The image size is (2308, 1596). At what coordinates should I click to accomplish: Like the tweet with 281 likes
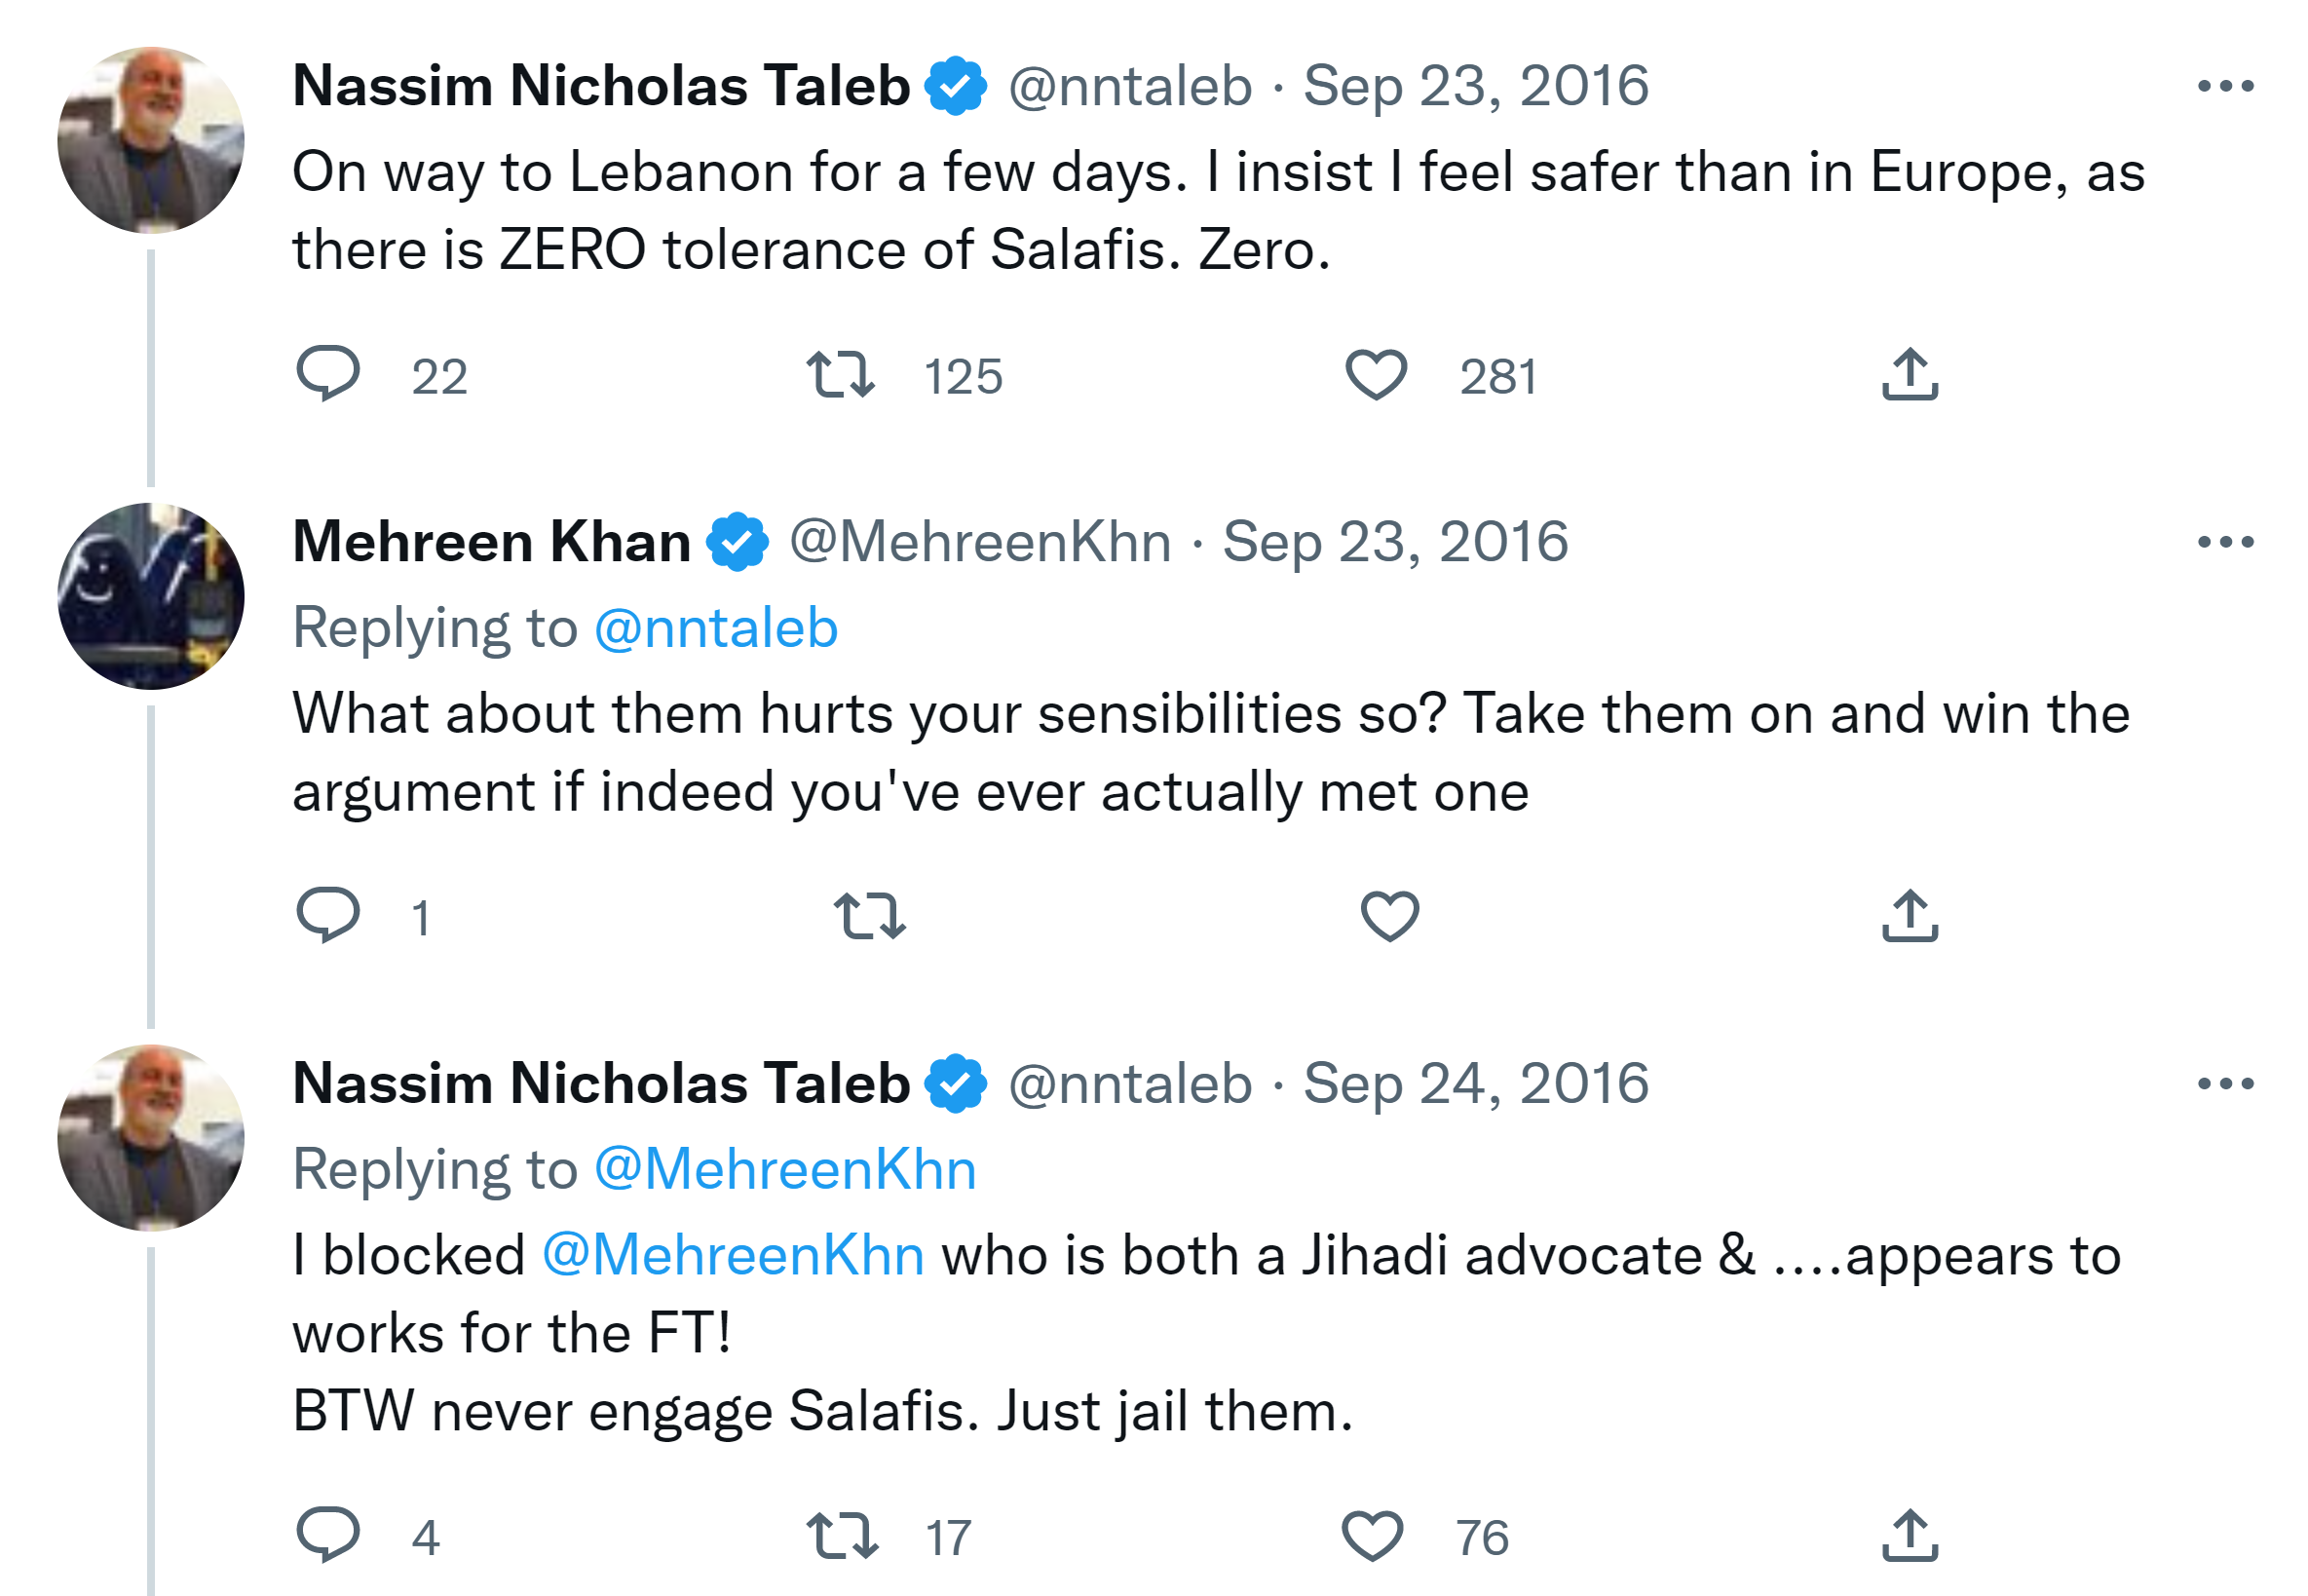click(1376, 374)
